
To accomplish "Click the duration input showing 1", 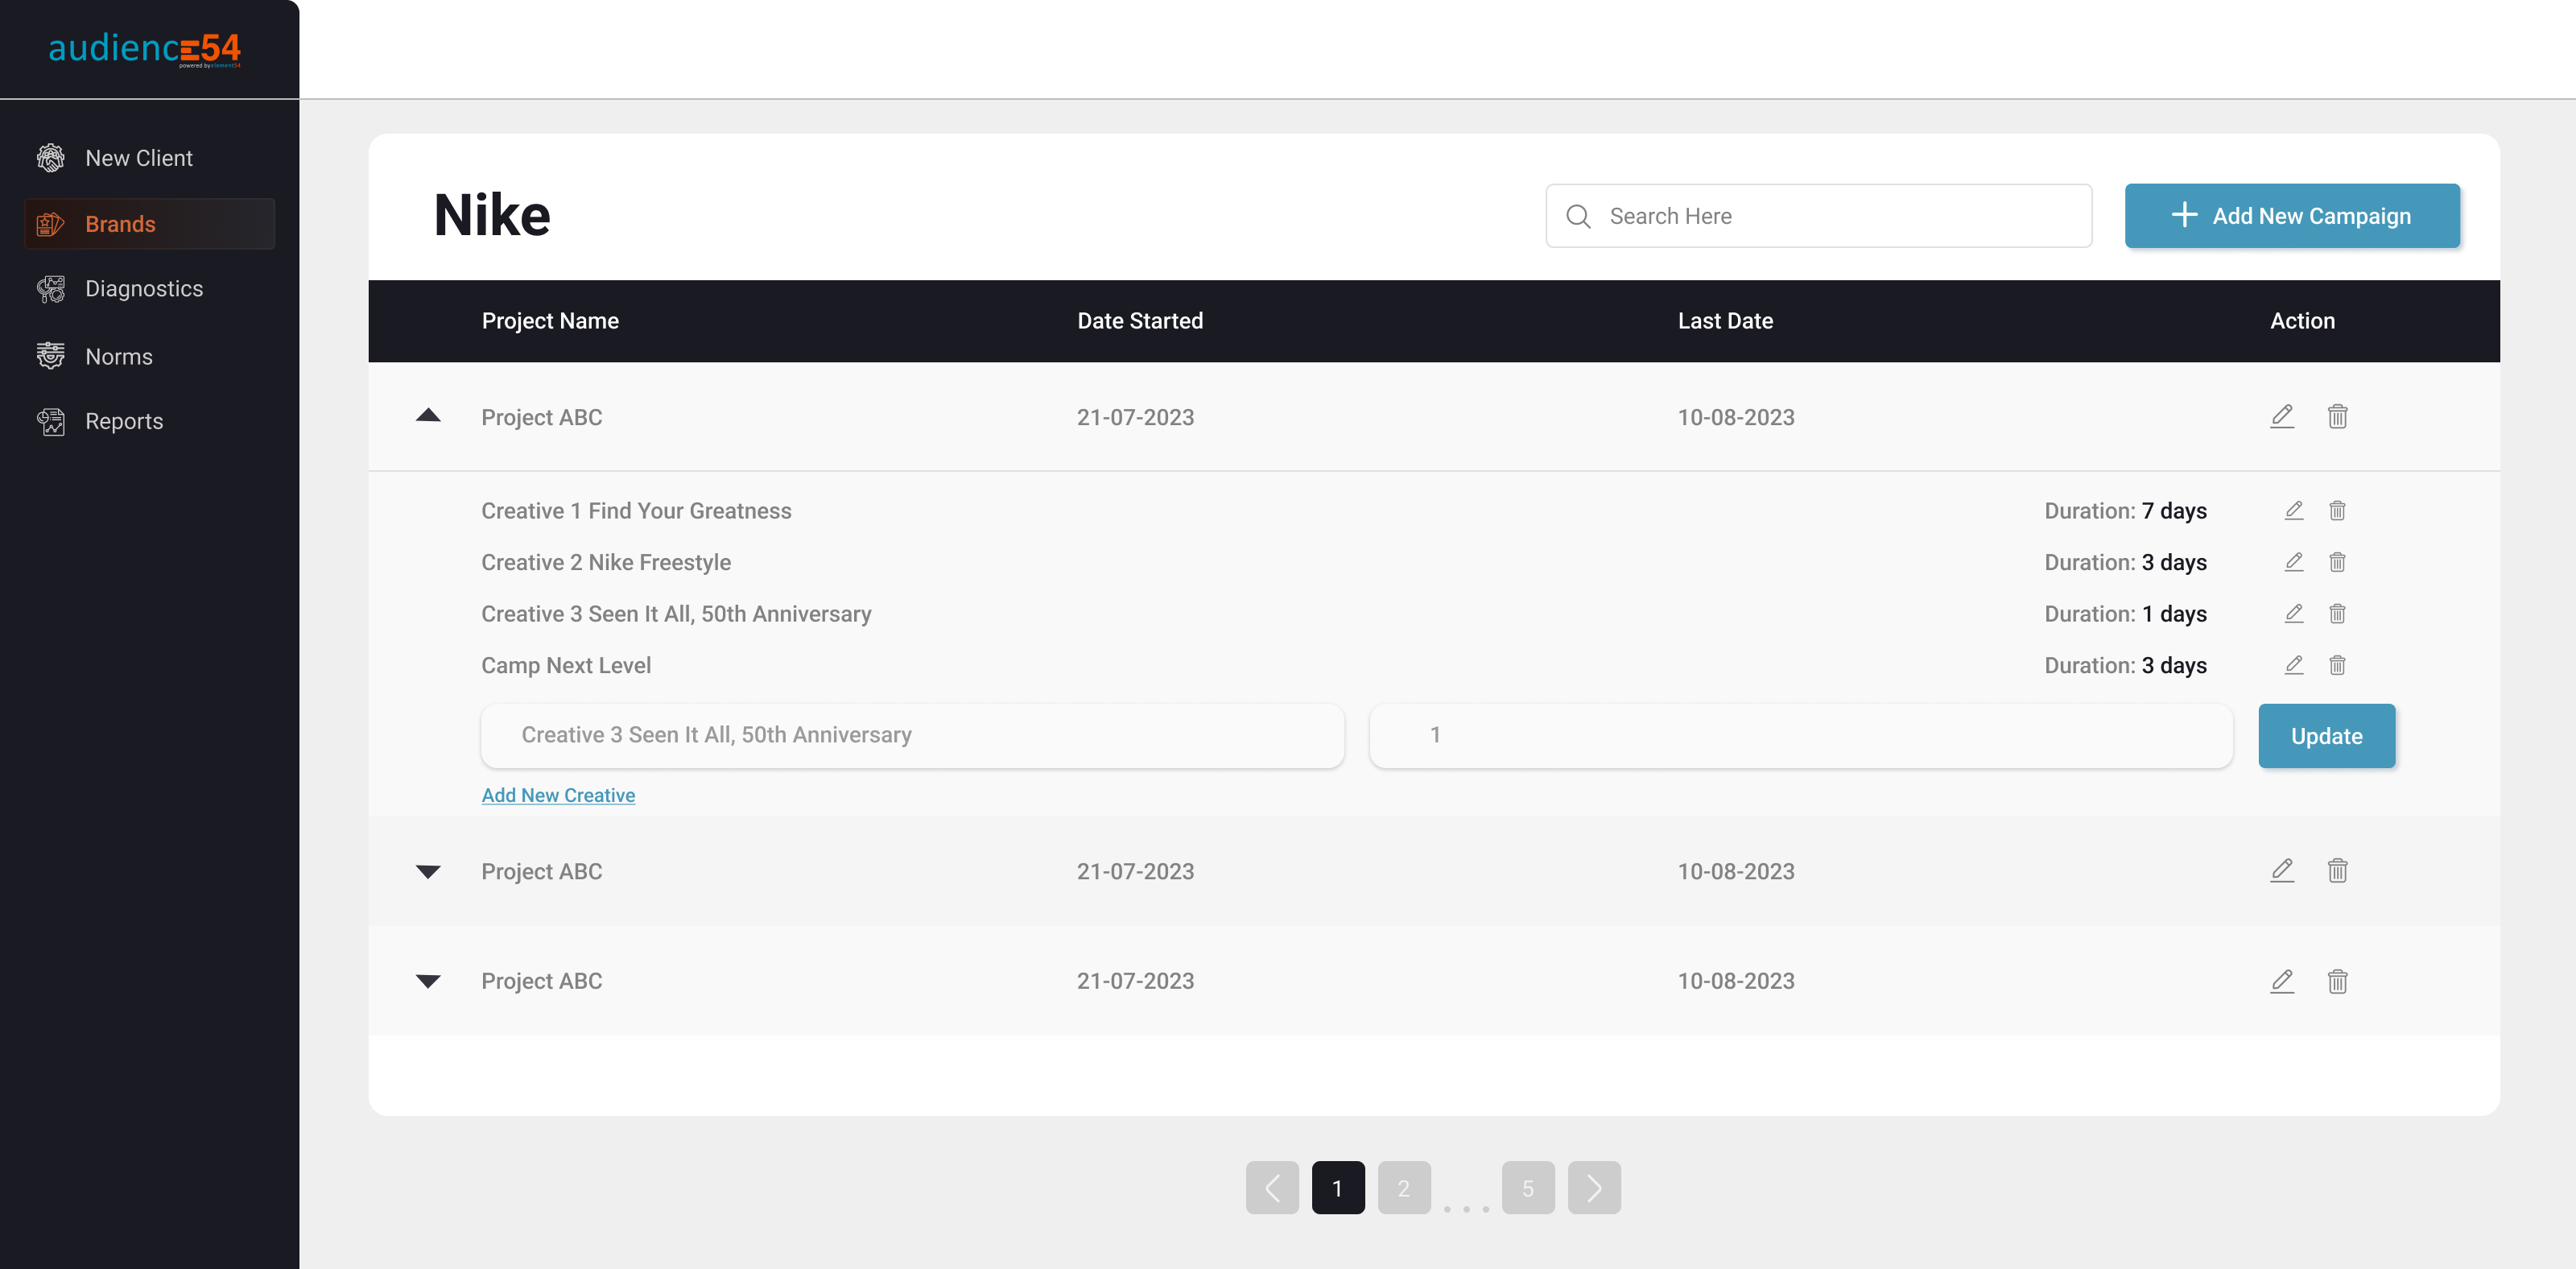I will click(x=1800, y=736).
